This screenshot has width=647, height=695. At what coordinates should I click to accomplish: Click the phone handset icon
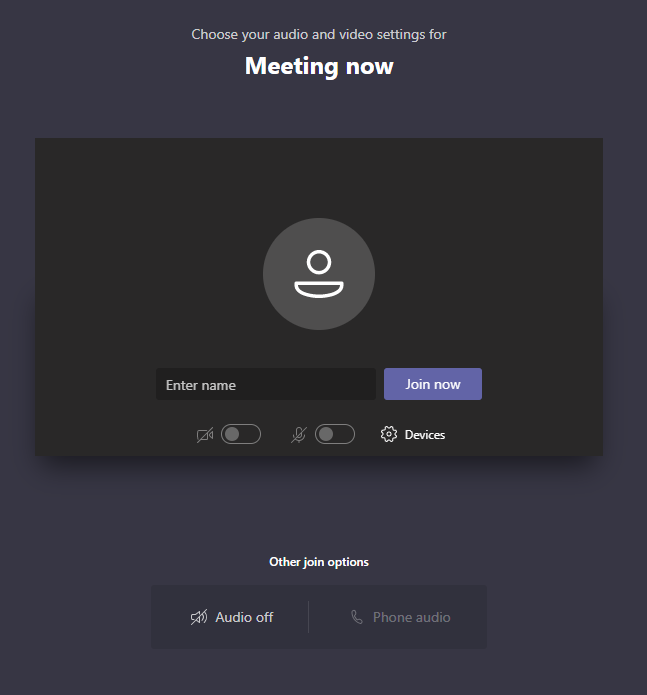click(x=357, y=617)
